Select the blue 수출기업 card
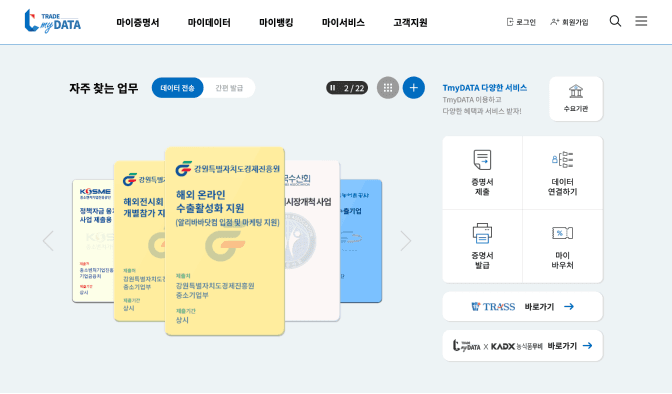Screen dimensions: 672x394 360,241
